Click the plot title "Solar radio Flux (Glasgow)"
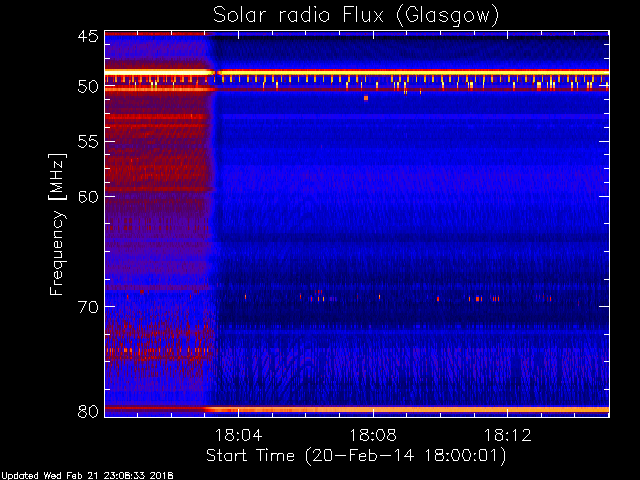The width and height of the screenshot is (640, 480). click(x=356, y=16)
